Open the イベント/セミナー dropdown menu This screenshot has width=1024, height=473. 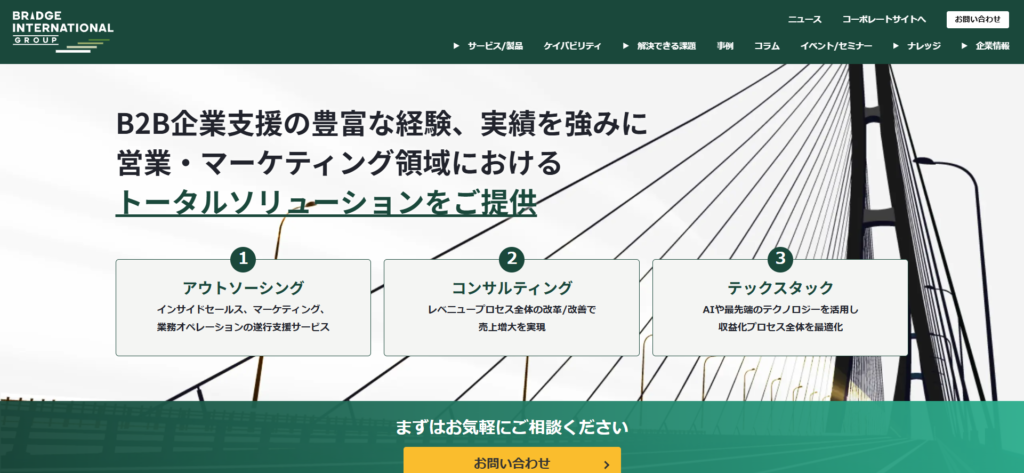click(x=836, y=46)
